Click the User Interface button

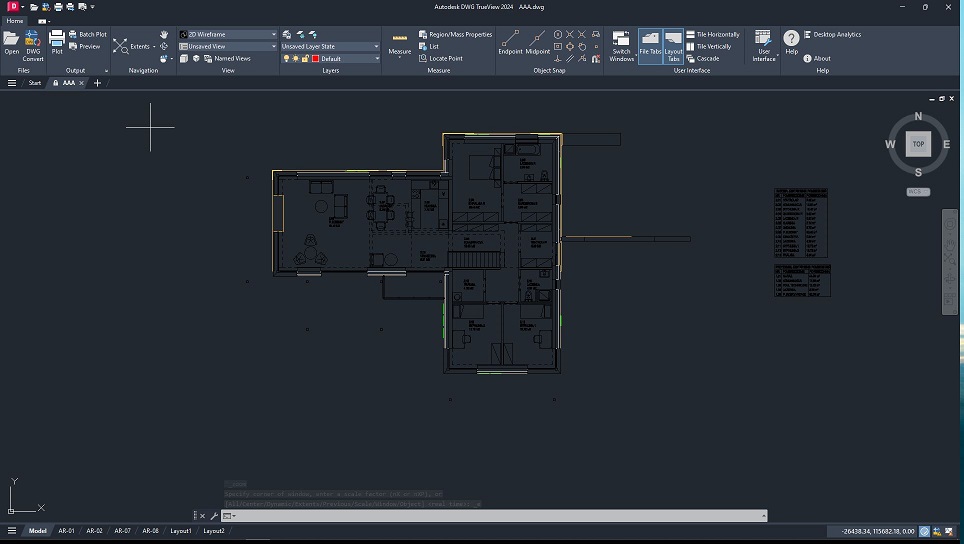tap(764, 45)
